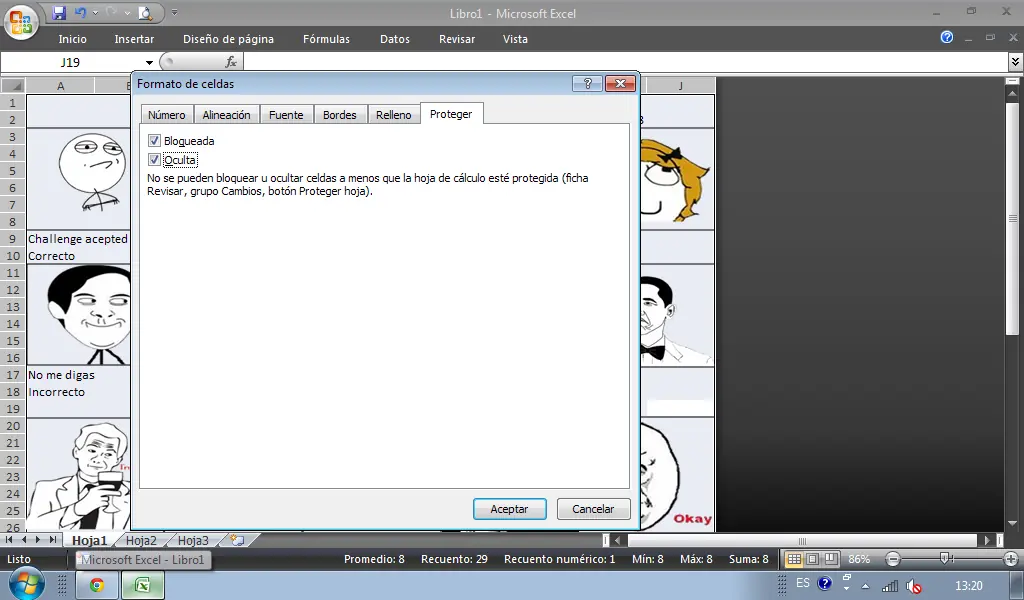This screenshot has height=600, width=1024.
Task: Select the Proteger tab
Action: click(x=451, y=114)
